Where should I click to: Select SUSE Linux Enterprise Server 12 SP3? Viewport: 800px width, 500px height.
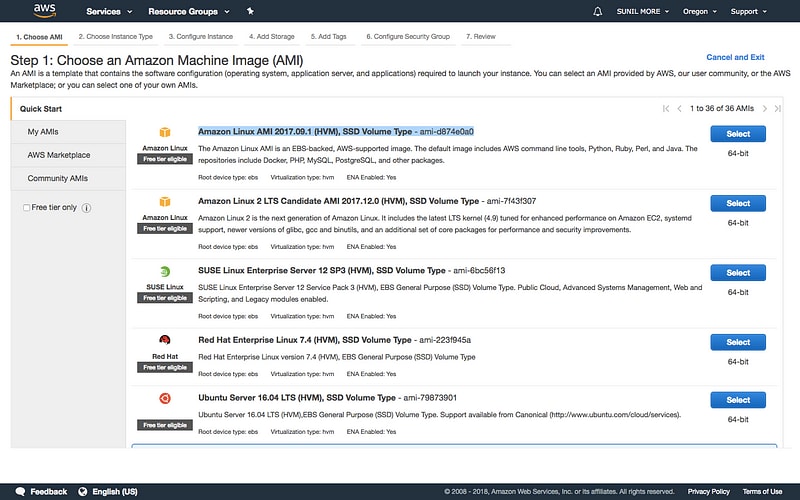click(738, 272)
